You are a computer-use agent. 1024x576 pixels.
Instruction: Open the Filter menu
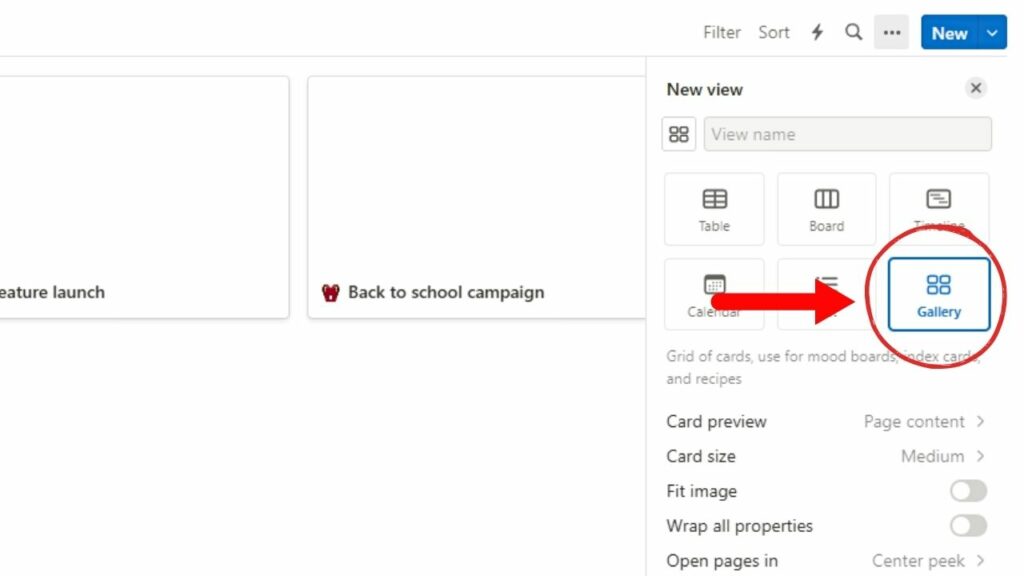pos(721,32)
